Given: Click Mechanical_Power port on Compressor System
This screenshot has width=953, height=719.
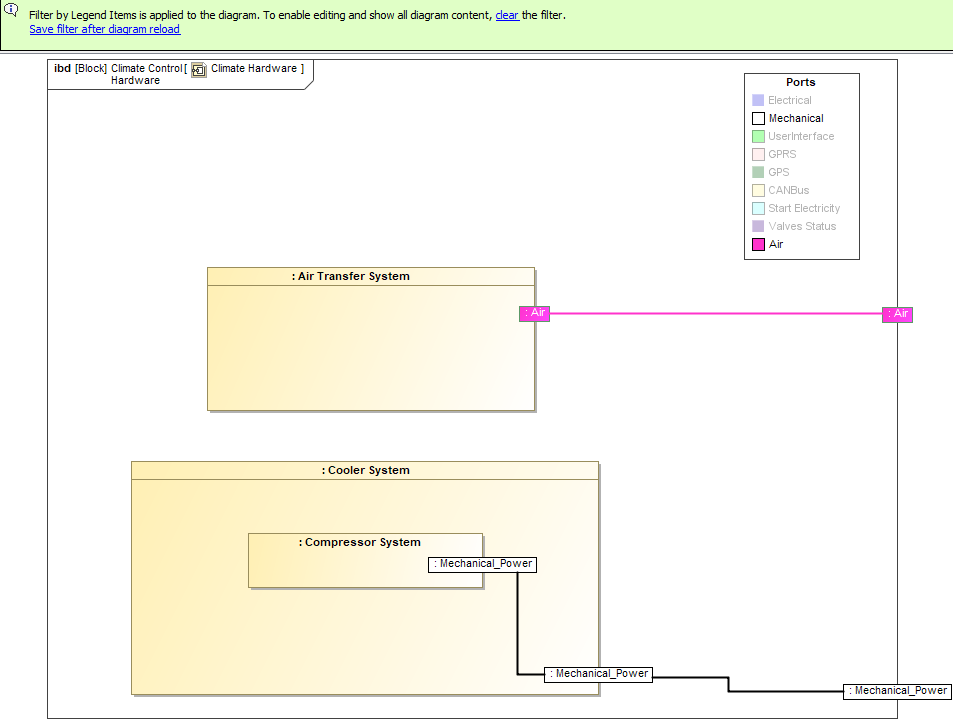Looking at the screenshot, I should pos(482,564).
